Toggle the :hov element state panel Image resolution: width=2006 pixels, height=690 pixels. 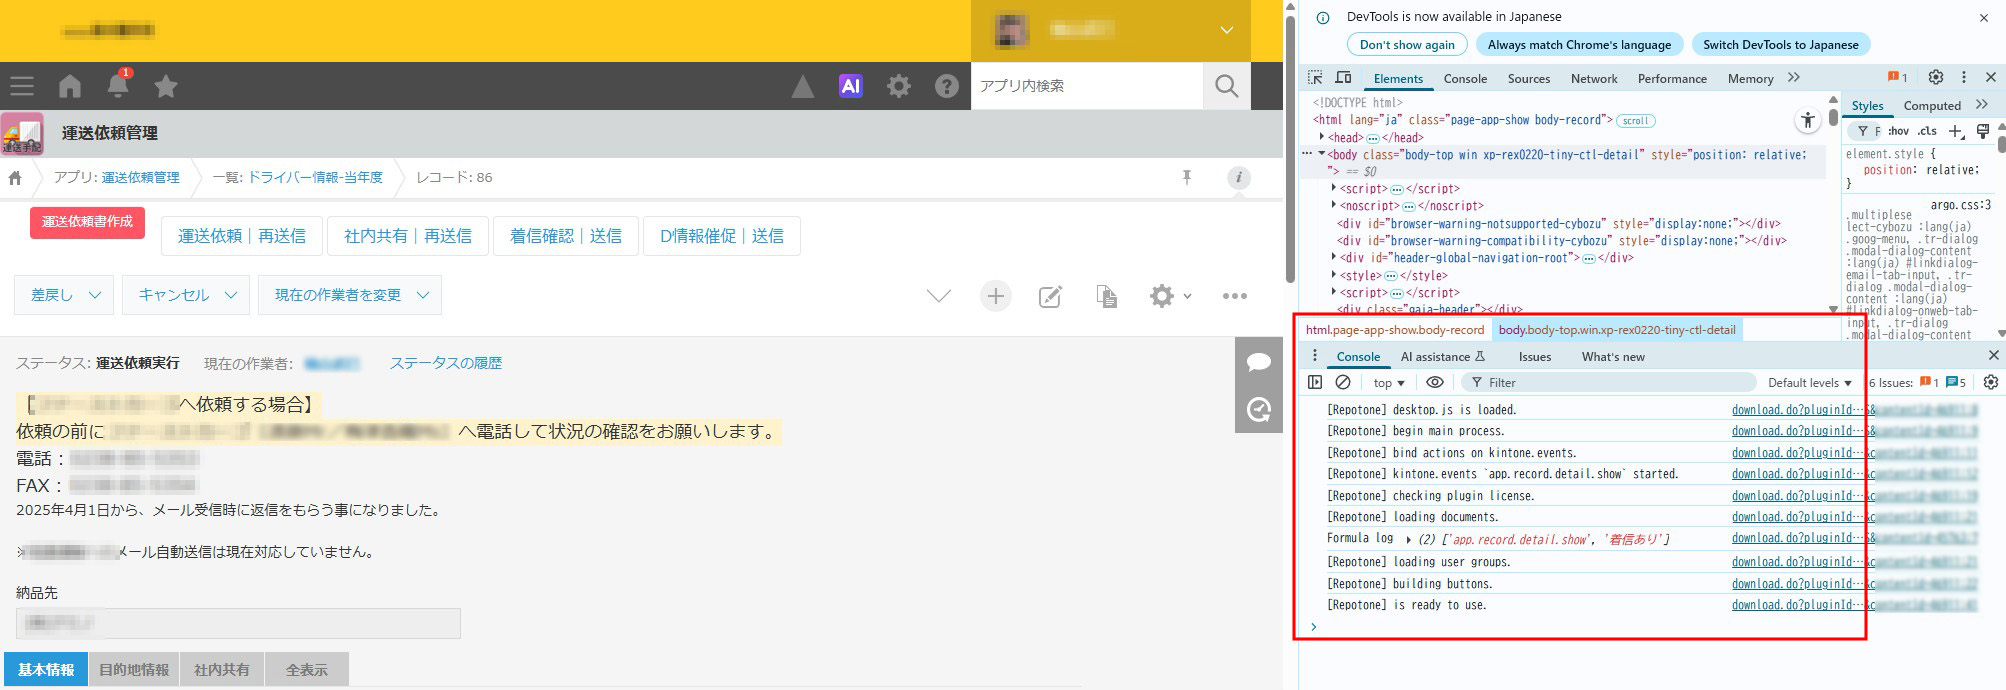(x=1898, y=131)
